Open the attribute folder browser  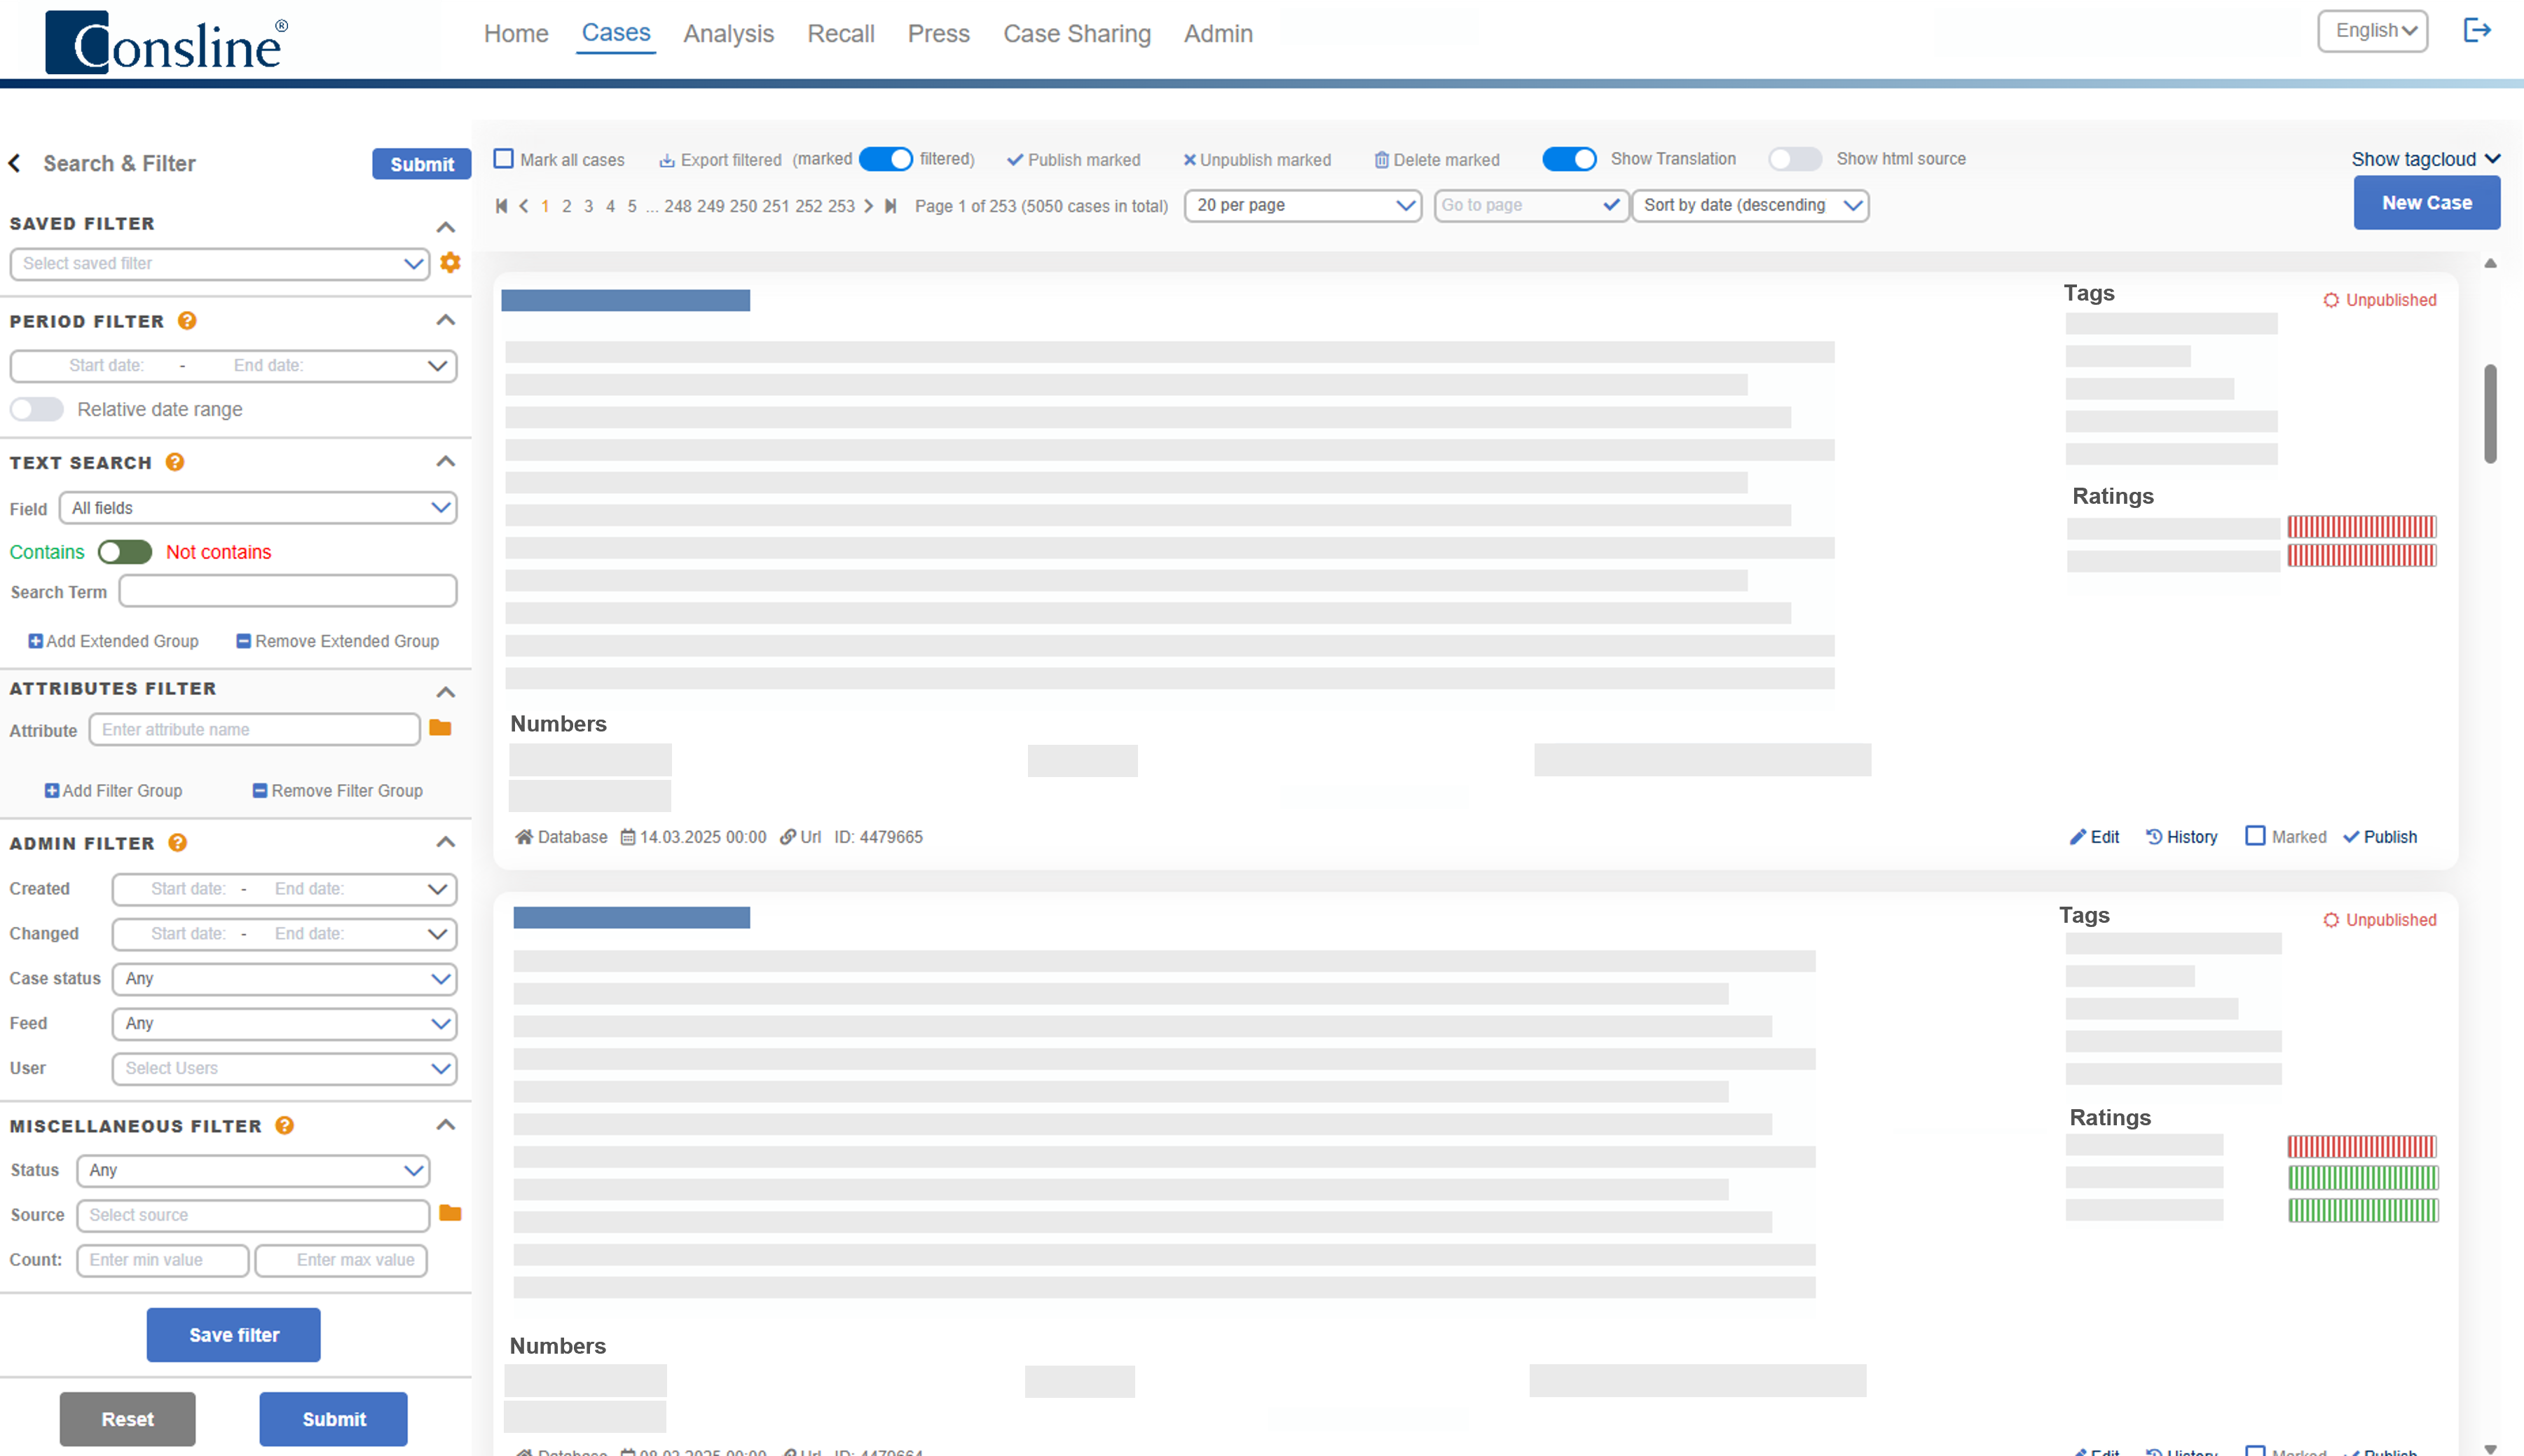pos(440,729)
